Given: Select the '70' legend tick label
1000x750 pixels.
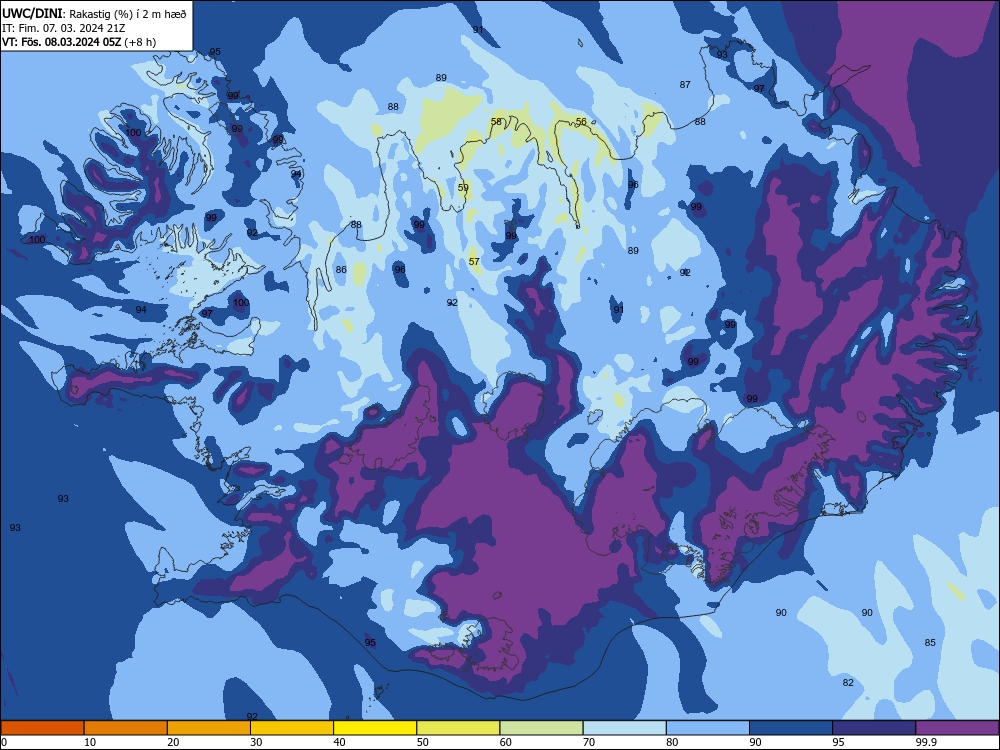Looking at the screenshot, I should point(589,742).
